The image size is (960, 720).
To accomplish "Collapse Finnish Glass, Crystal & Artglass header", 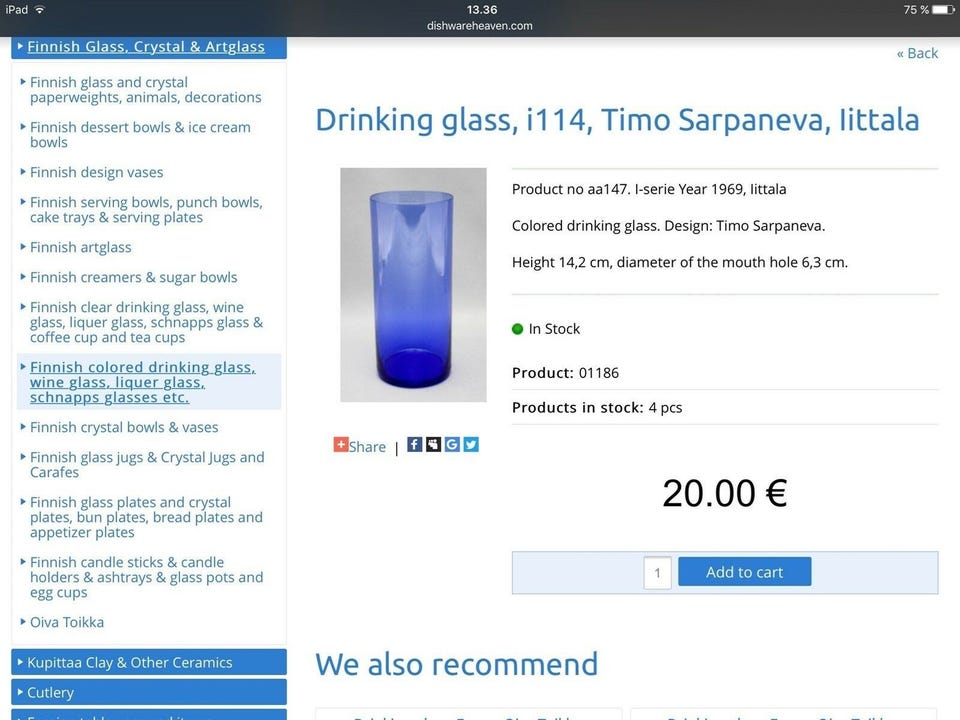I will (149, 47).
